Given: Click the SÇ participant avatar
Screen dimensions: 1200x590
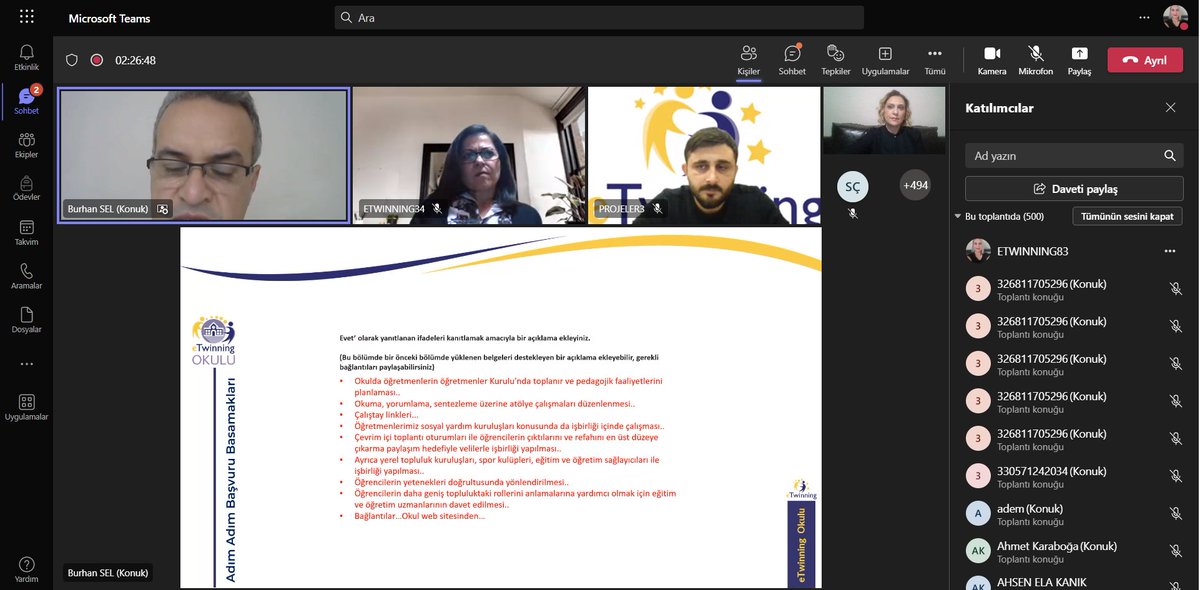Looking at the screenshot, I should 853,186.
